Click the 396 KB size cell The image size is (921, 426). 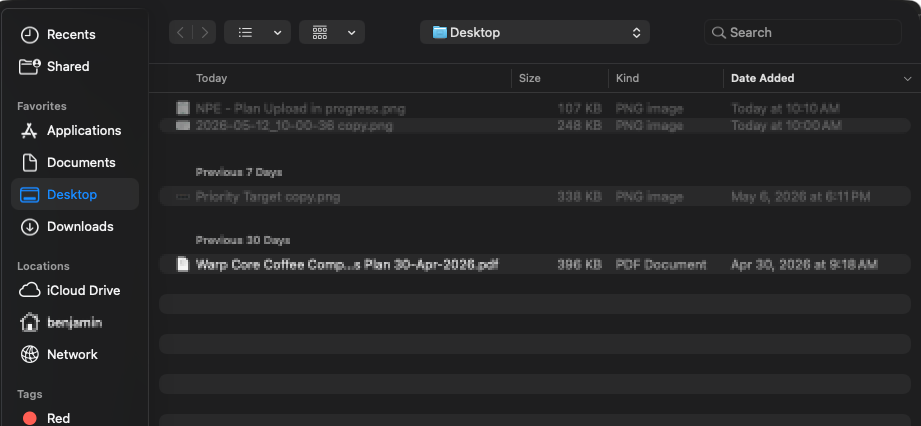coord(579,264)
